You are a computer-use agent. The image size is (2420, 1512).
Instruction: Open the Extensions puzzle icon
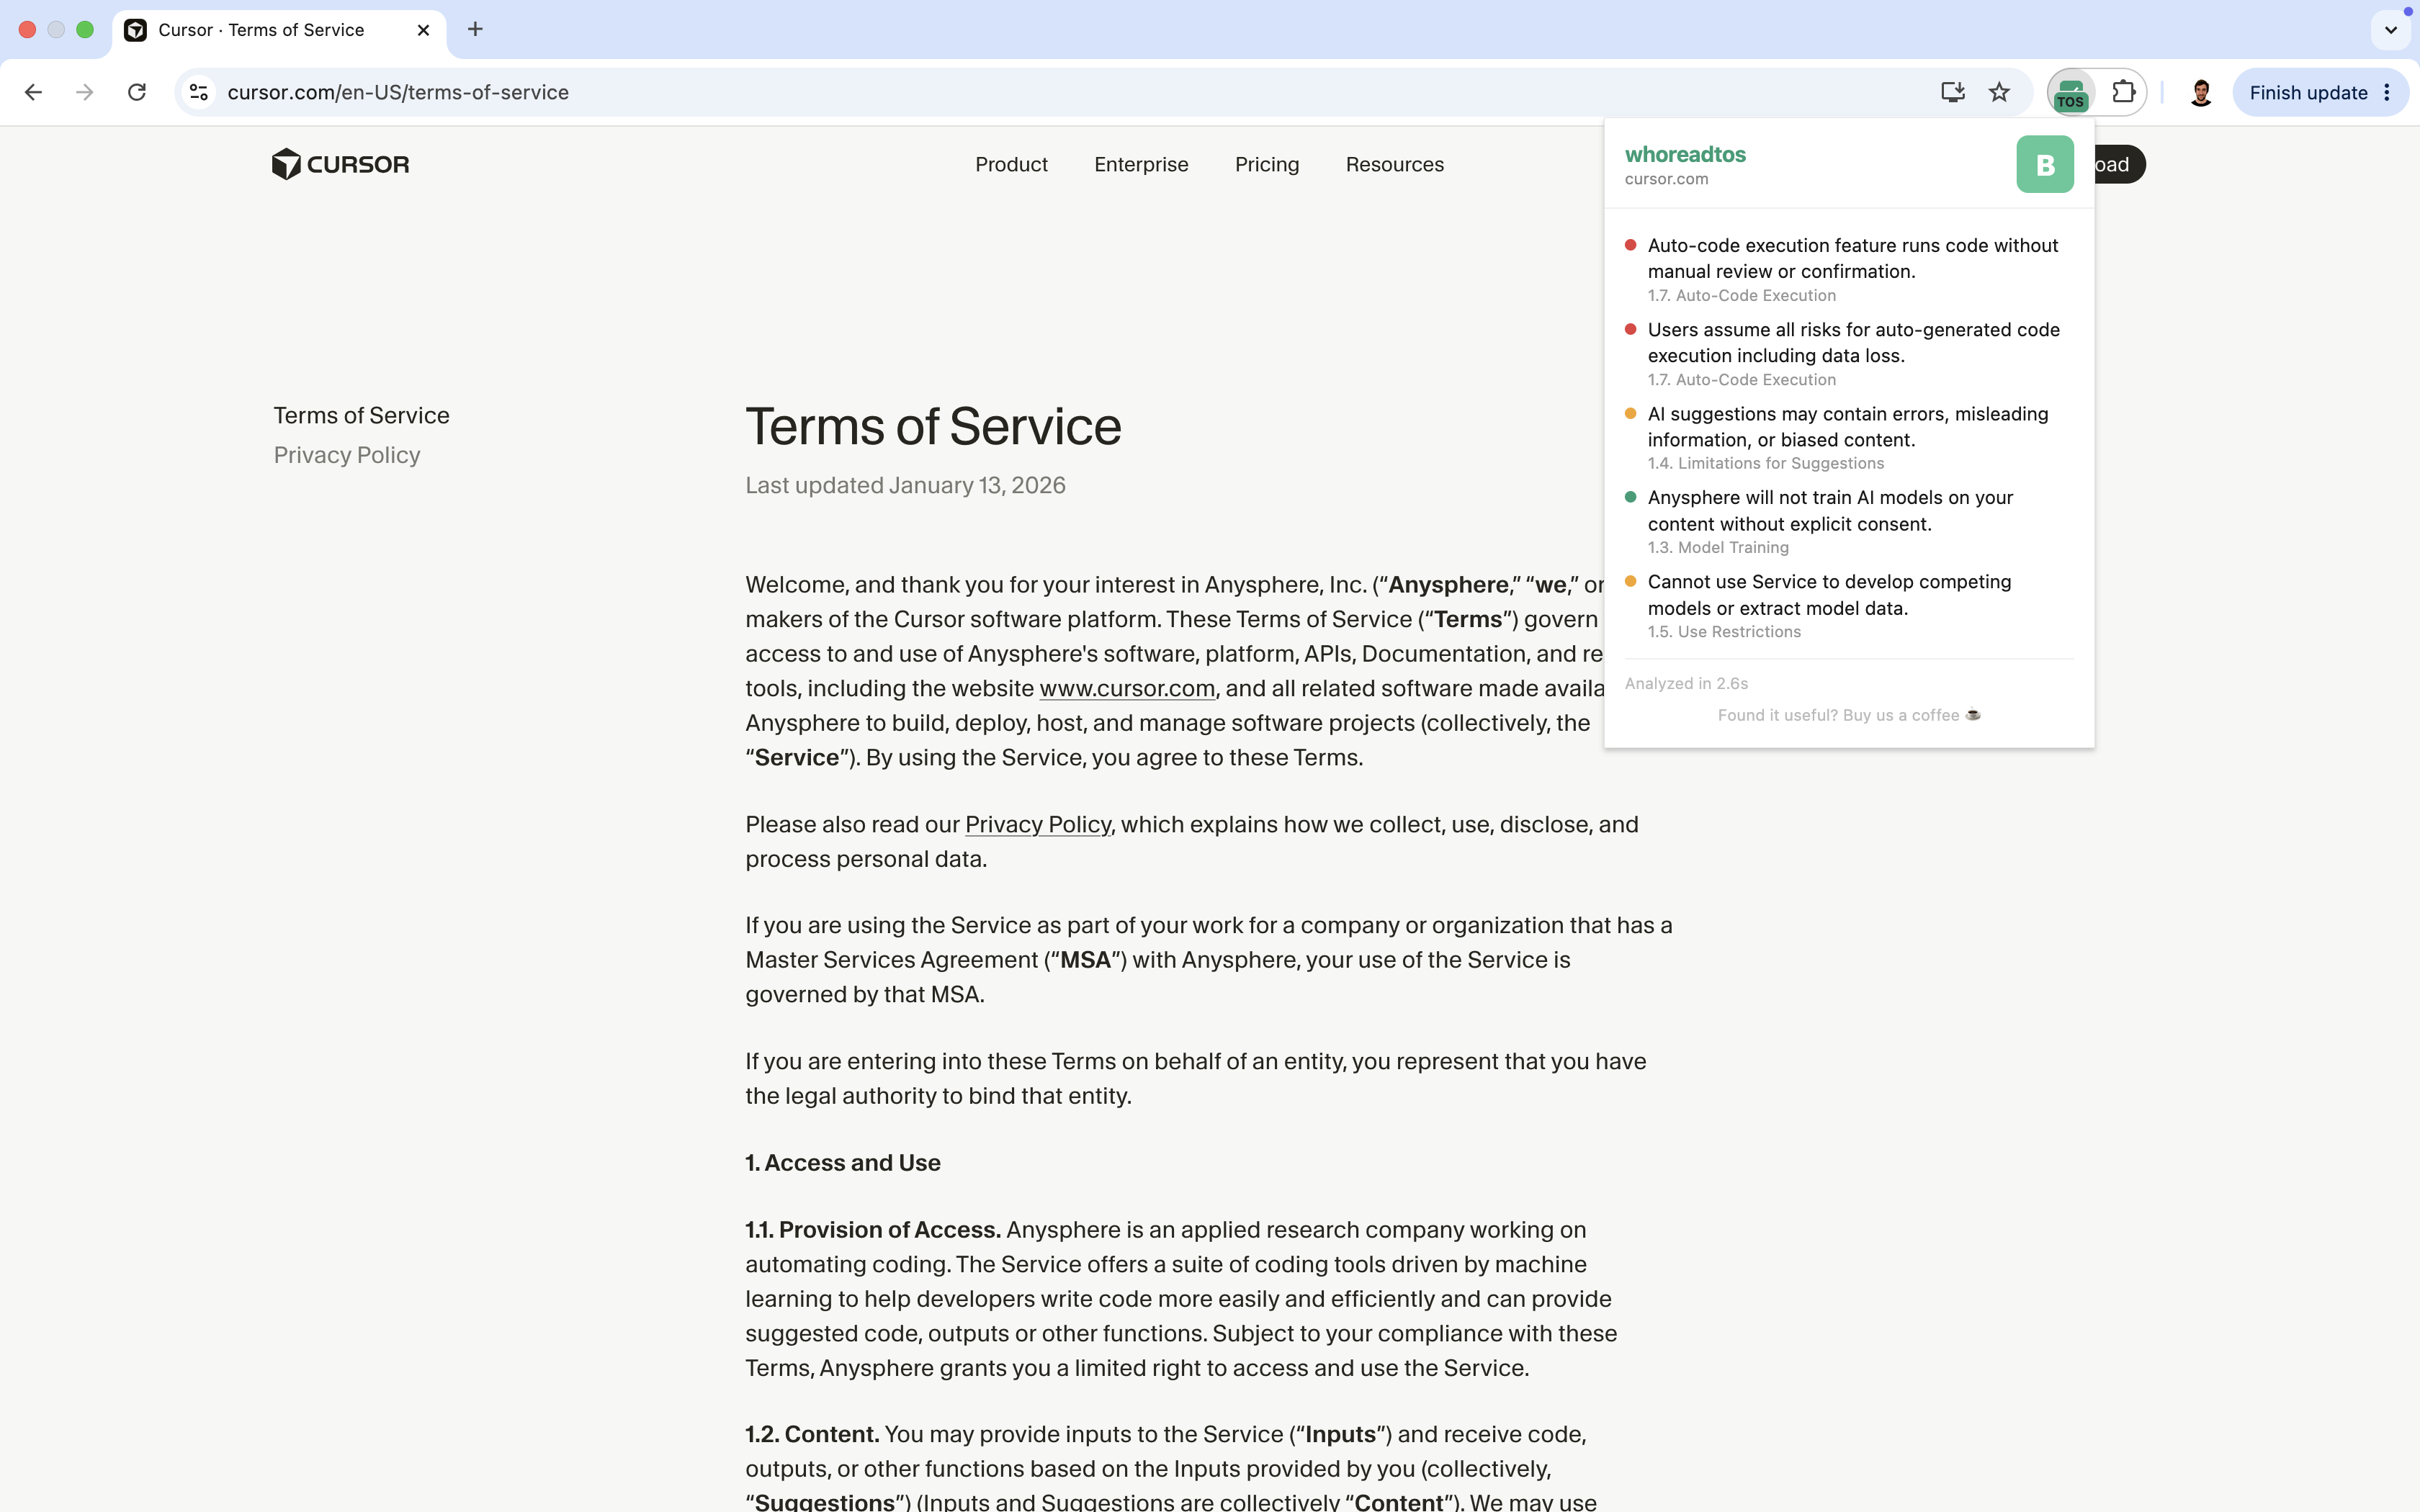2123,92
